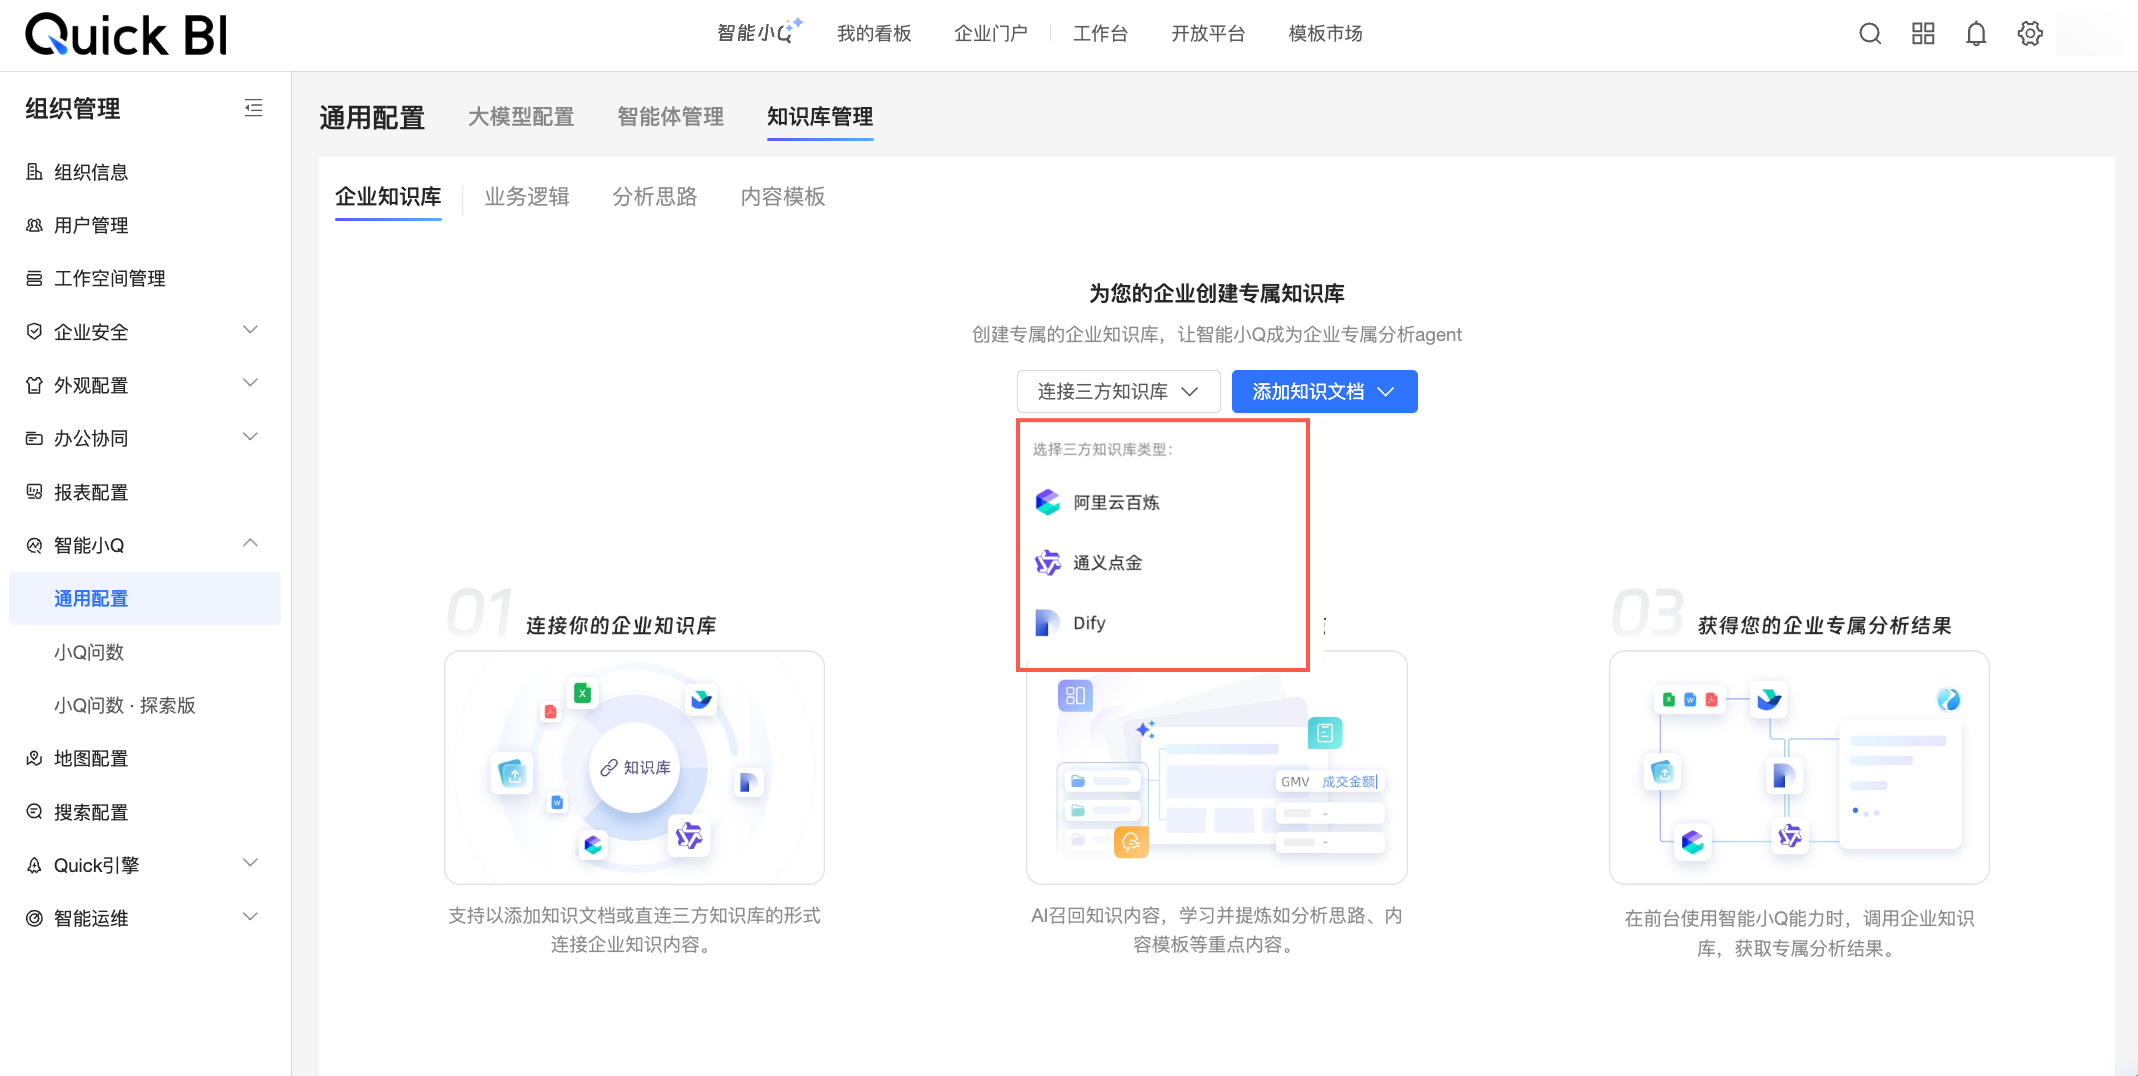Image resolution: width=2138 pixels, height=1076 pixels.
Task: Click the 组织信息 building icon
Action: click(34, 172)
